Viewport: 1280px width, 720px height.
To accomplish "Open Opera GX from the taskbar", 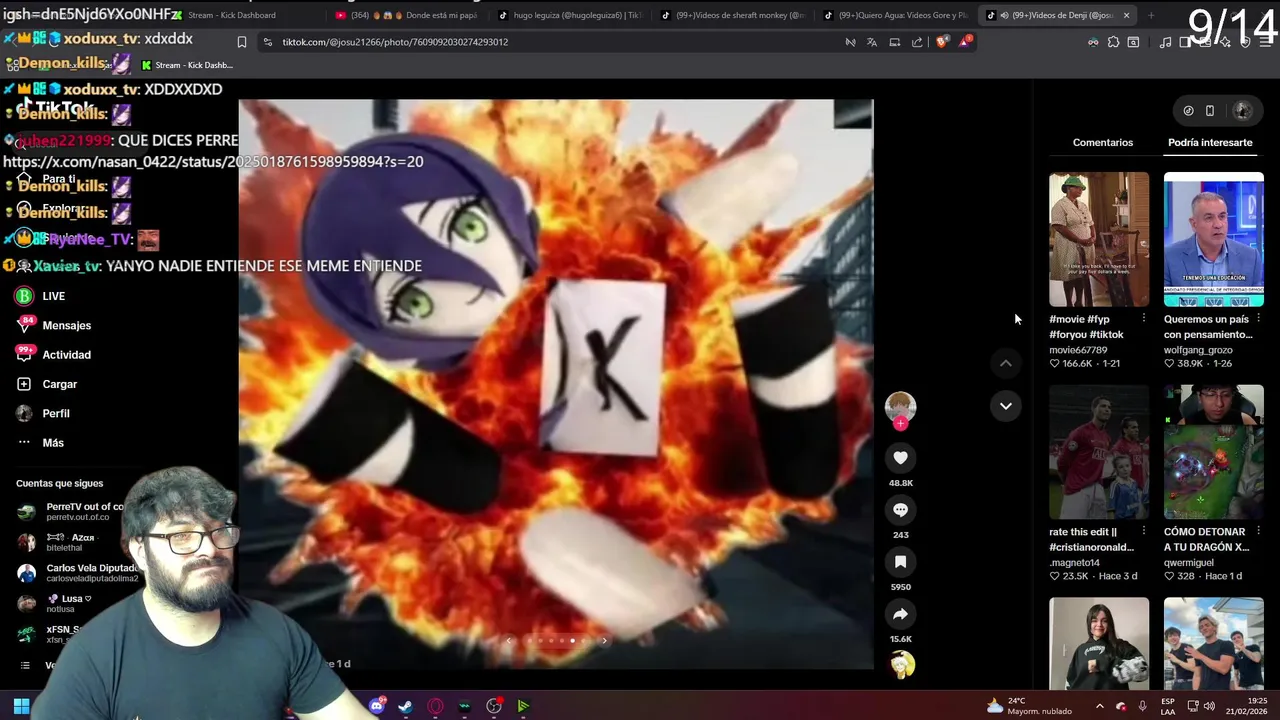I will (435, 706).
